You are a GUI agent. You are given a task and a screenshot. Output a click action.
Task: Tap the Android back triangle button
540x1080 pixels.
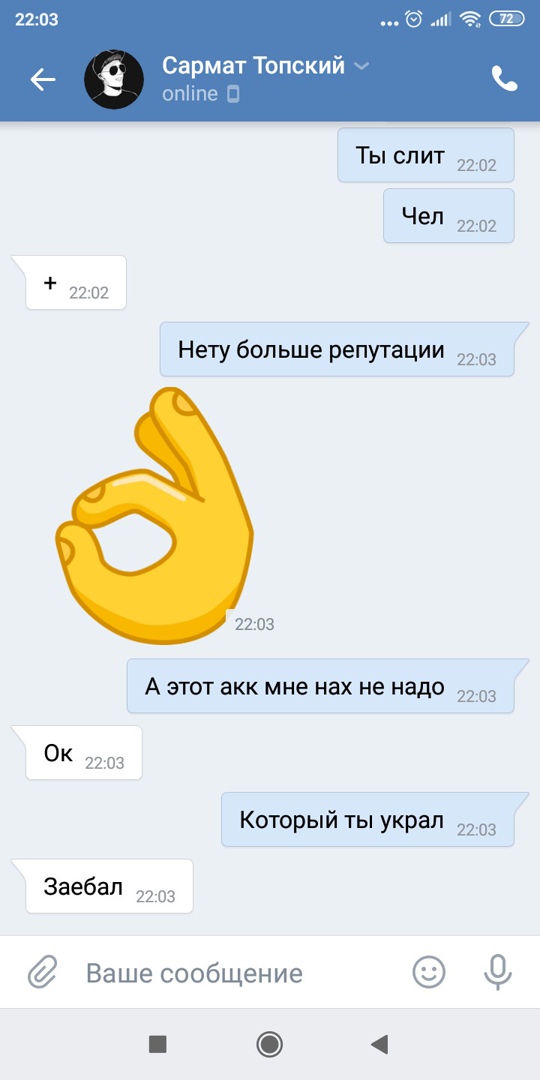click(380, 1044)
